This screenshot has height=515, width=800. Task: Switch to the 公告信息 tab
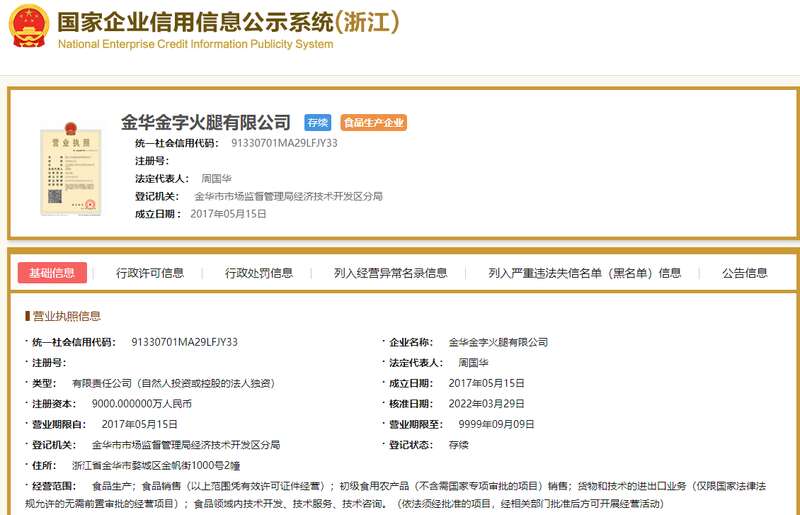pyautogui.click(x=744, y=273)
